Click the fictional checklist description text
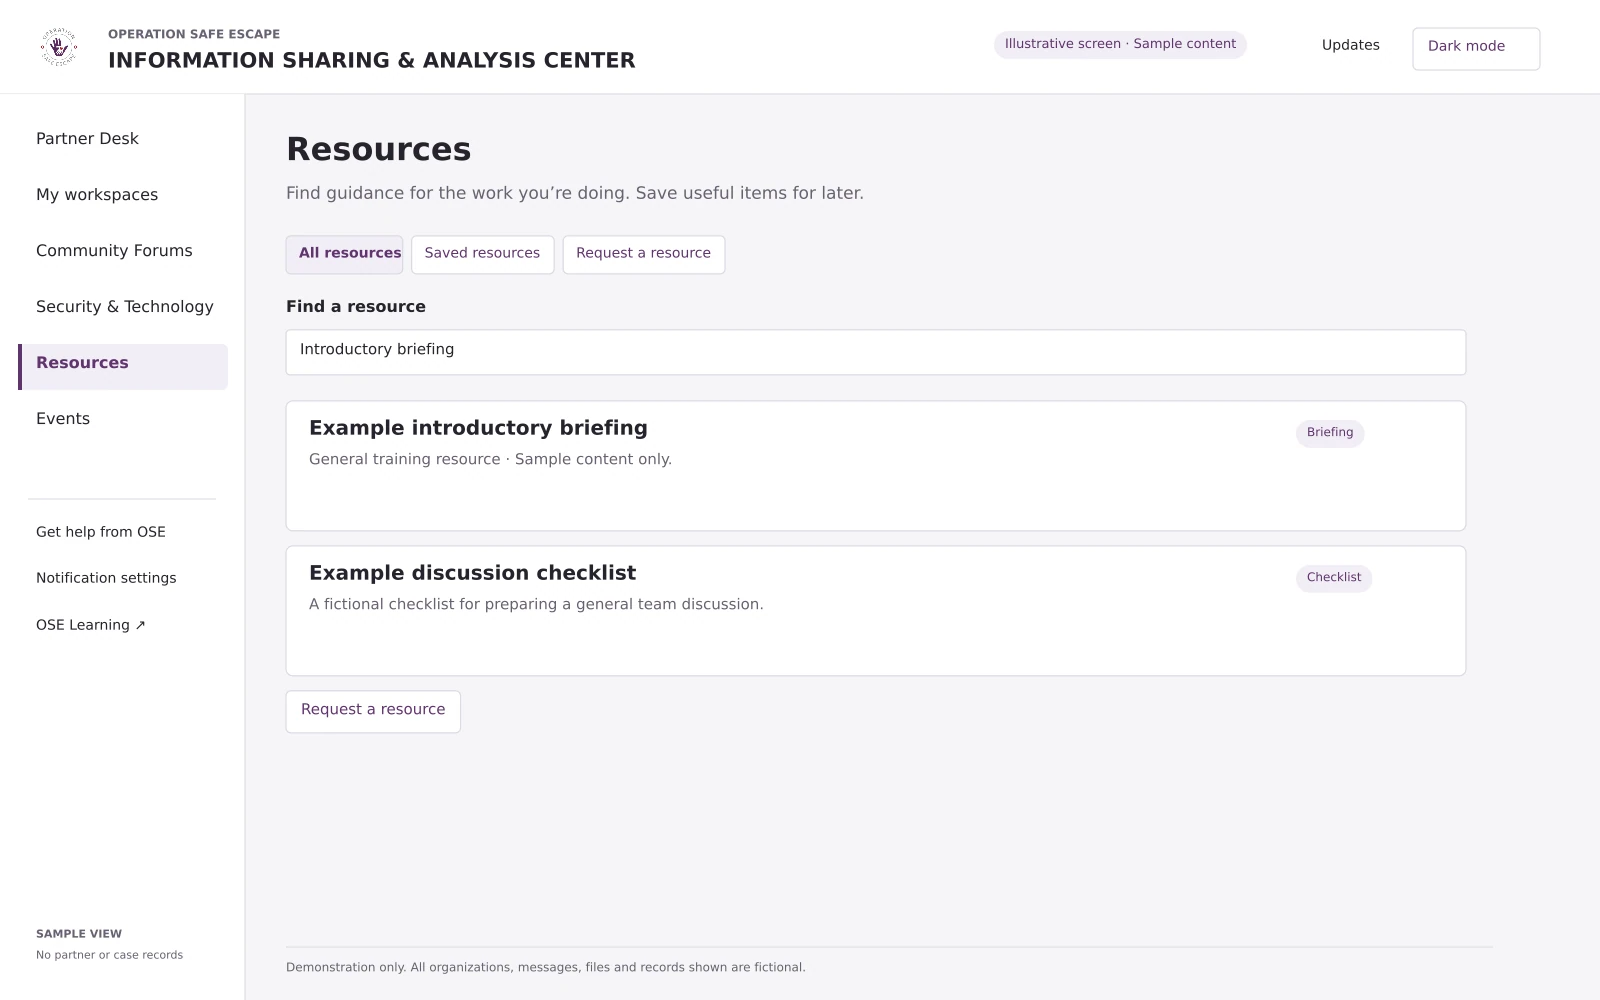The width and height of the screenshot is (1600, 1000). 536,604
